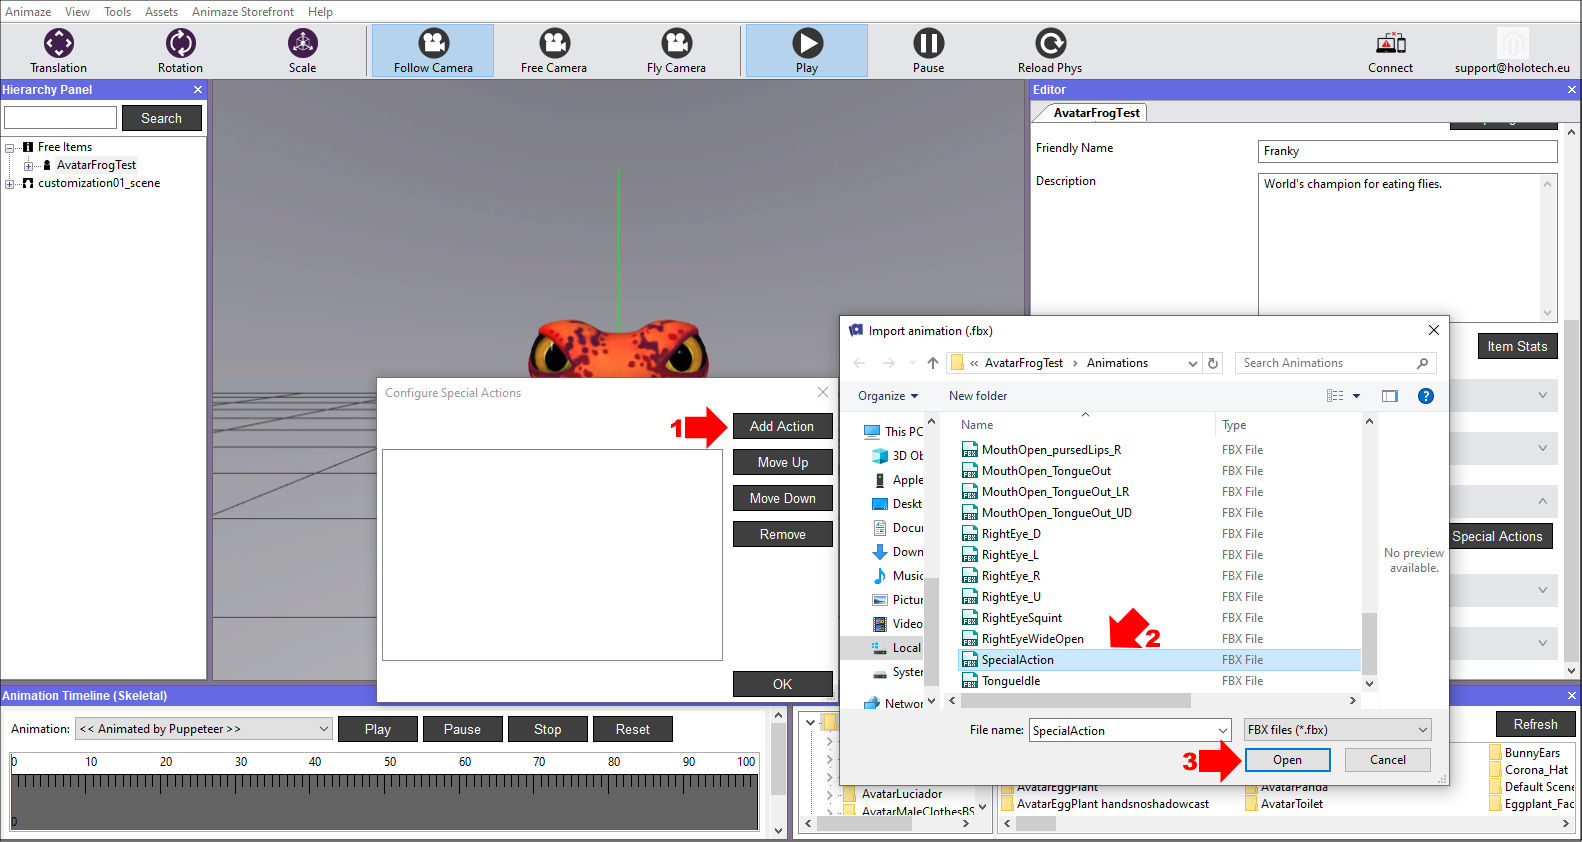
Task: Toggle the preview pane in file dialog
Action: coord(1389,396)
